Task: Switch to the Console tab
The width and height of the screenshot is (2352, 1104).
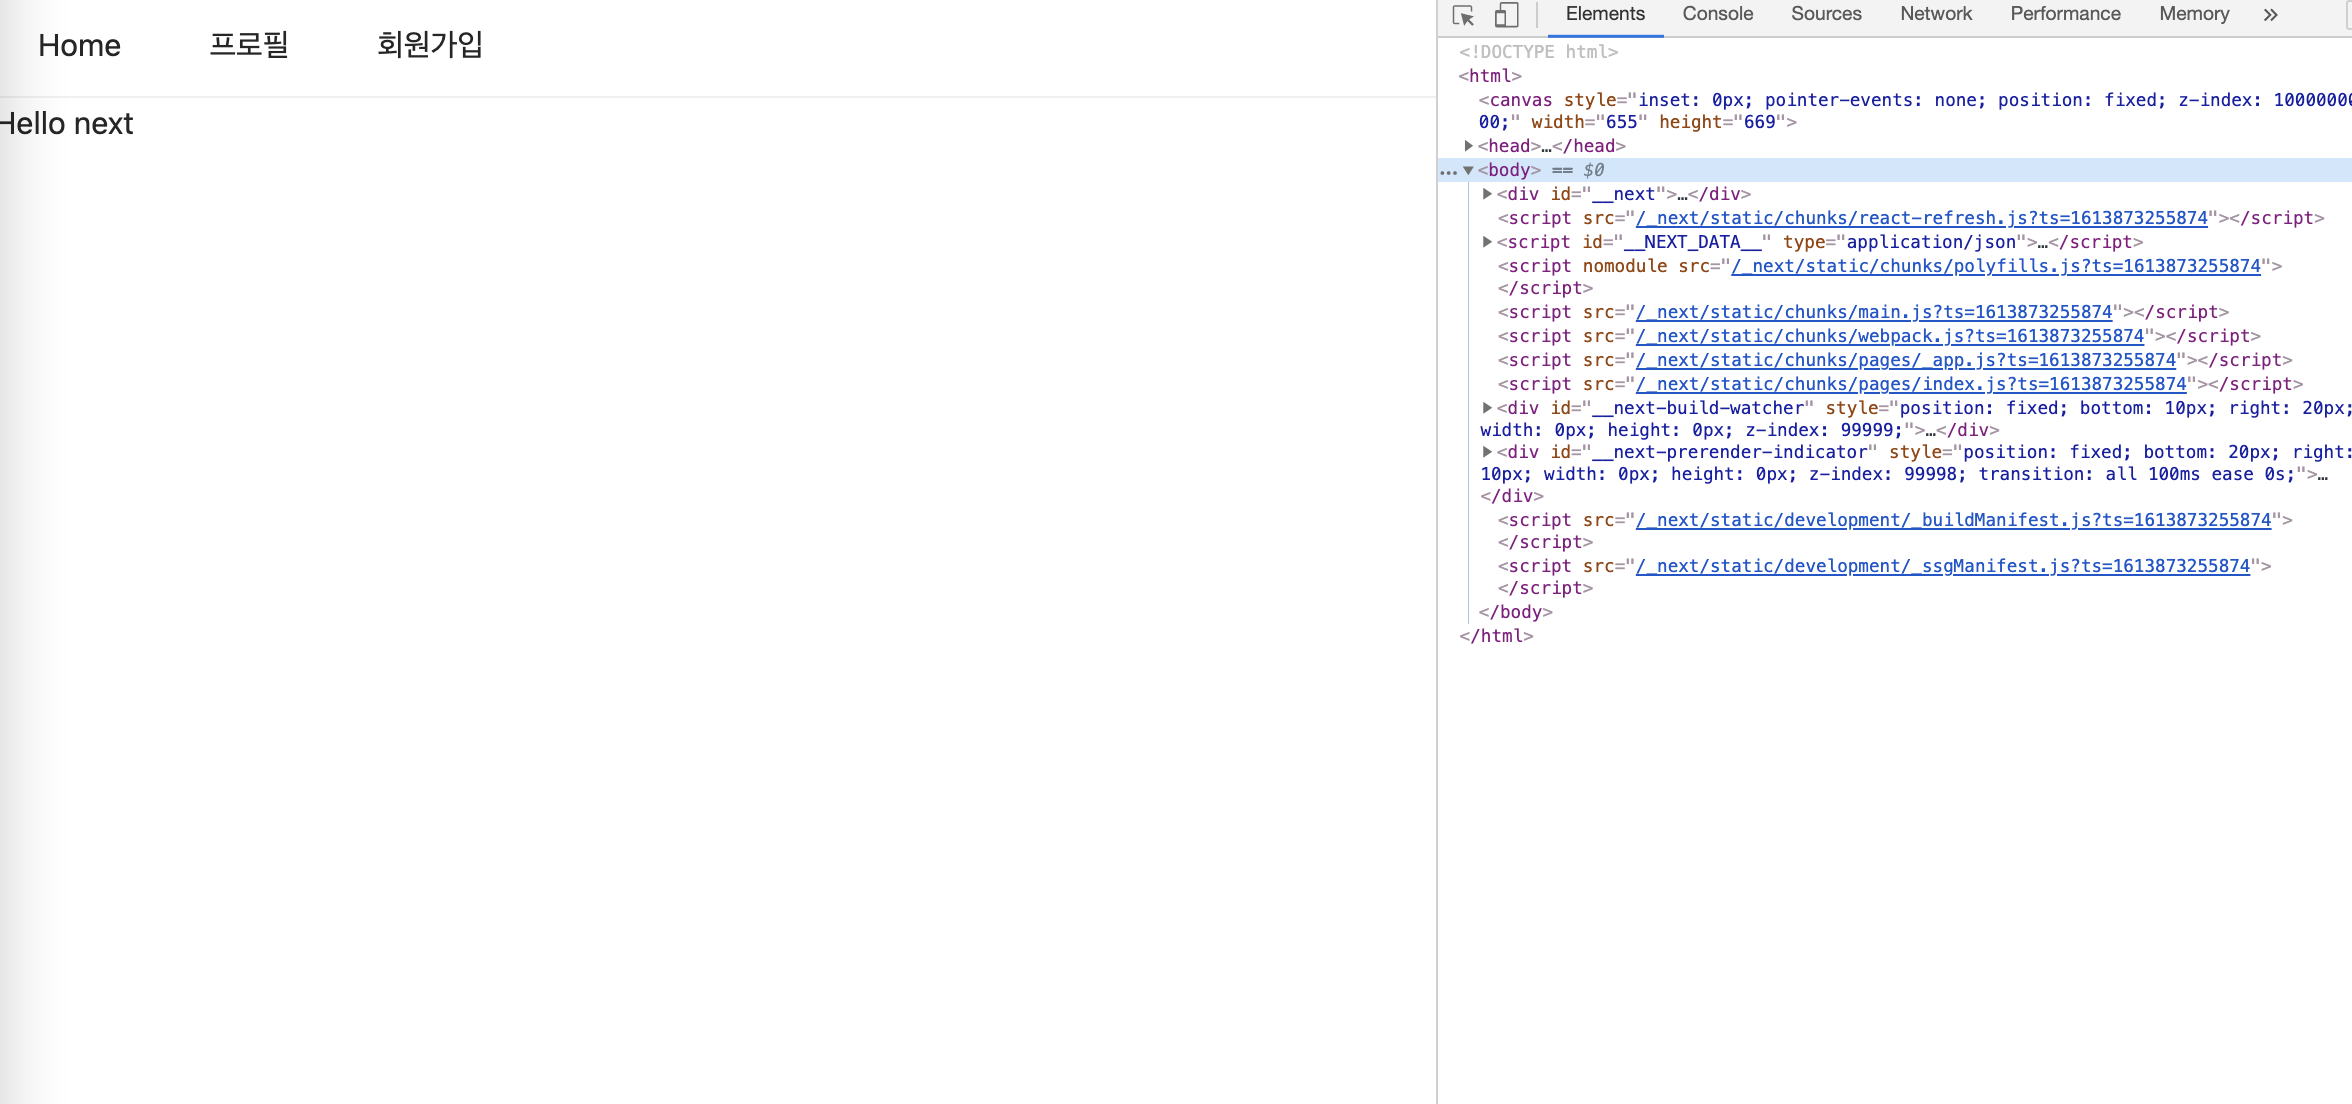Action: (x=1717, y=14)
